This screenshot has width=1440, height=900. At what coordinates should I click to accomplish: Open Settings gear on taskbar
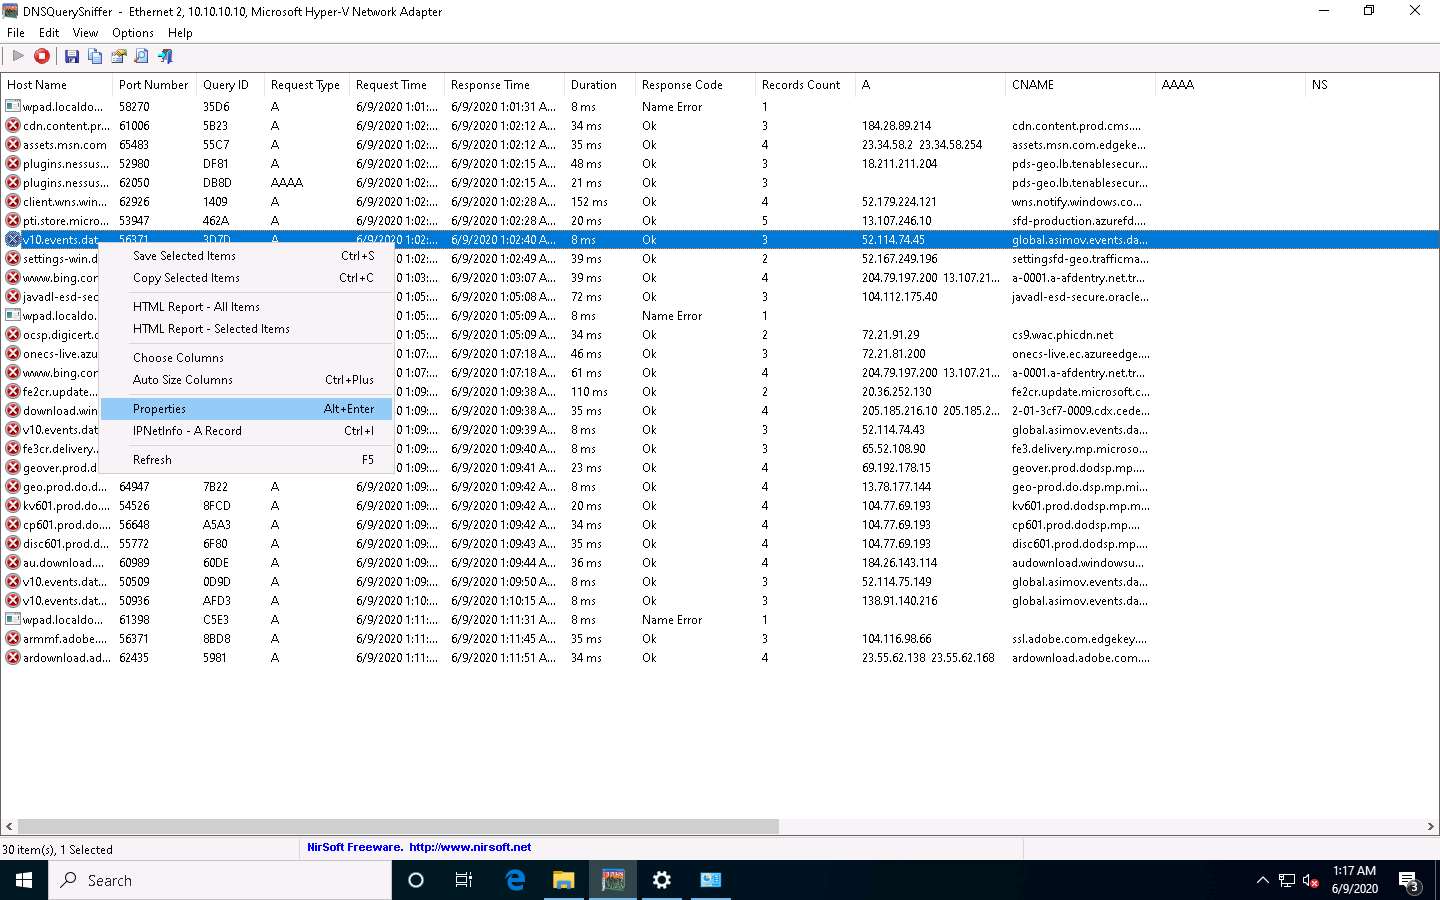(661, 880)
